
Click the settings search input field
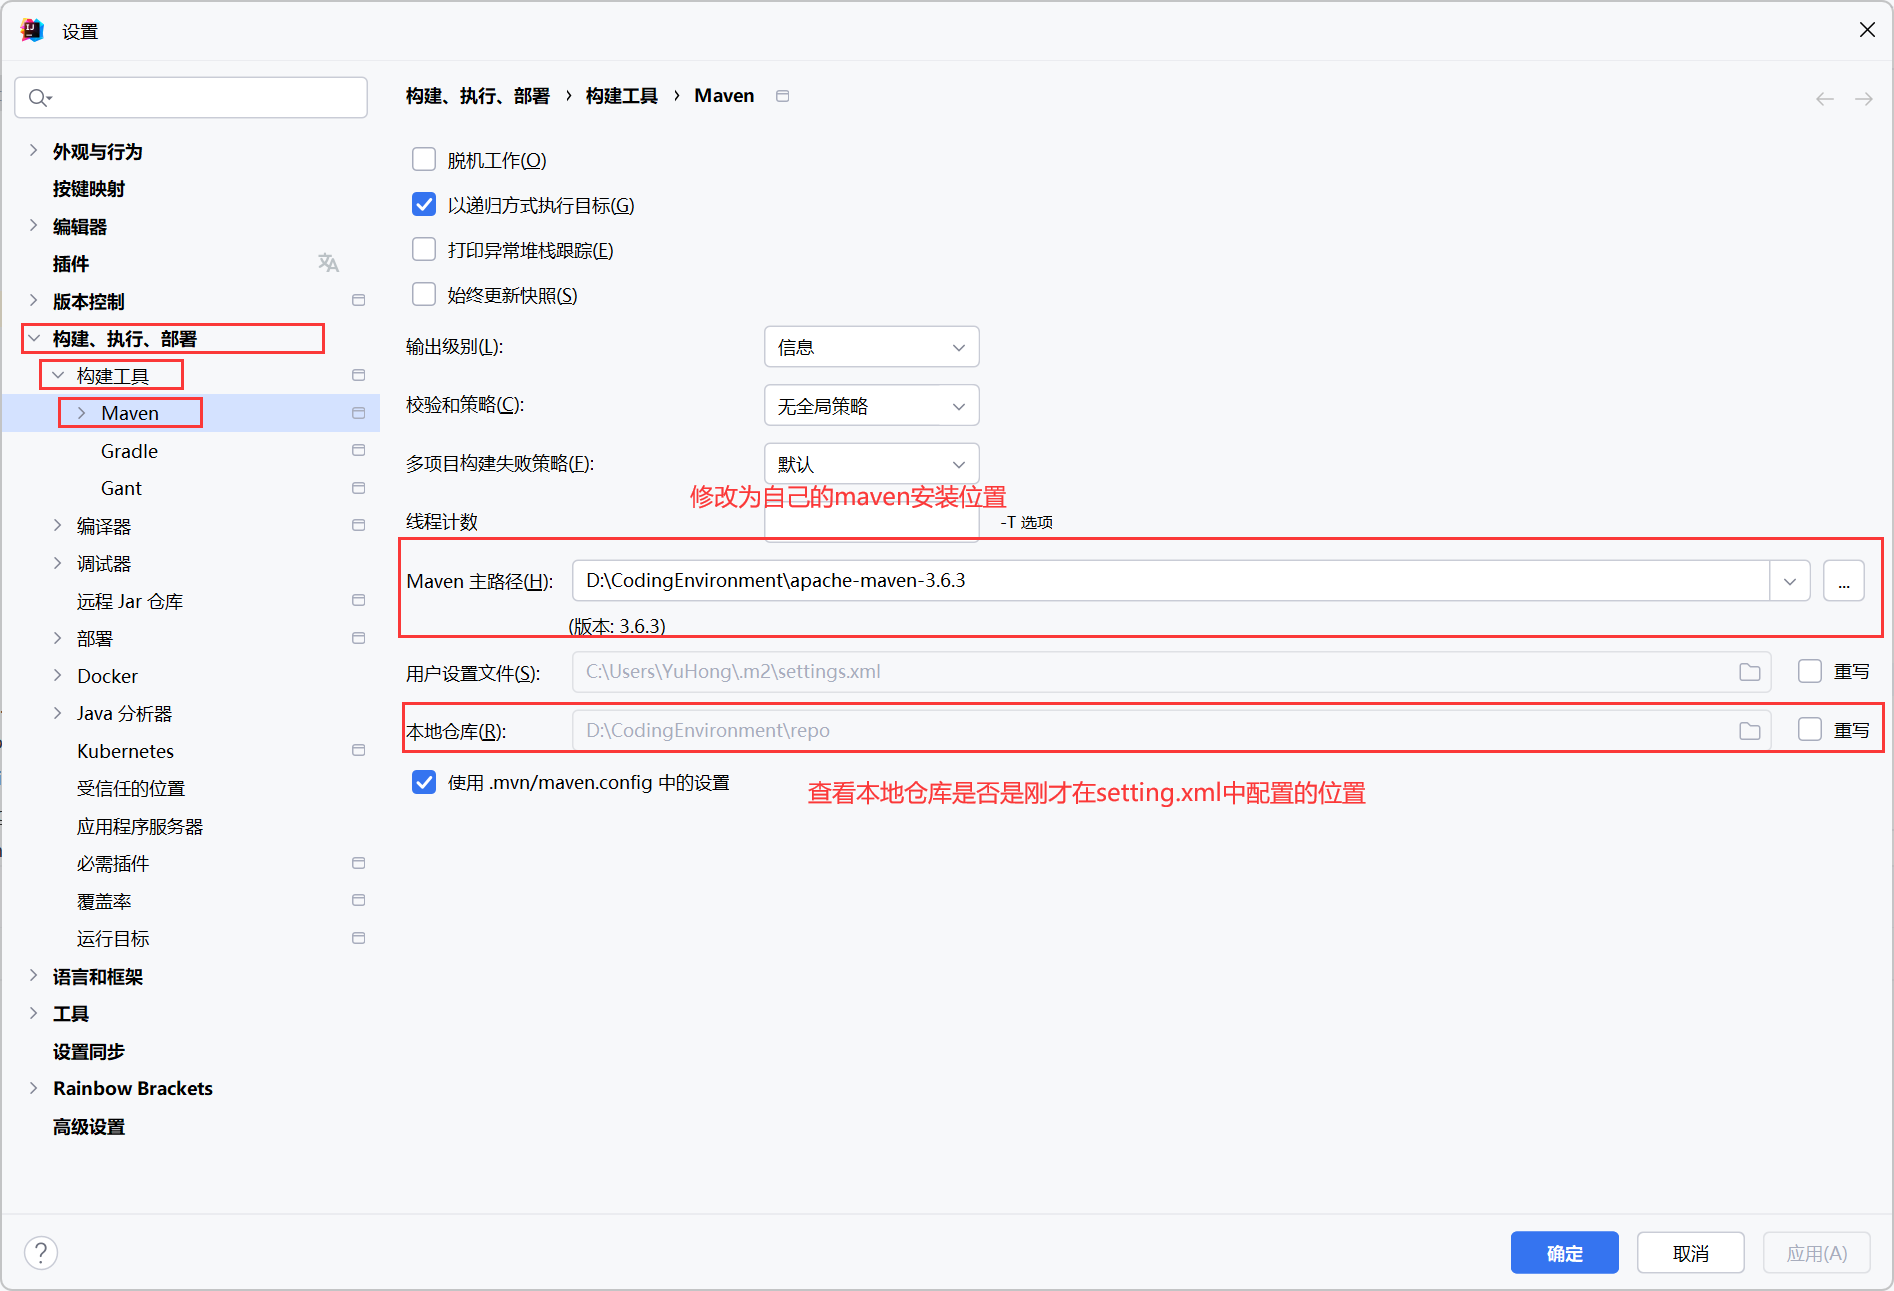[191, 97]
